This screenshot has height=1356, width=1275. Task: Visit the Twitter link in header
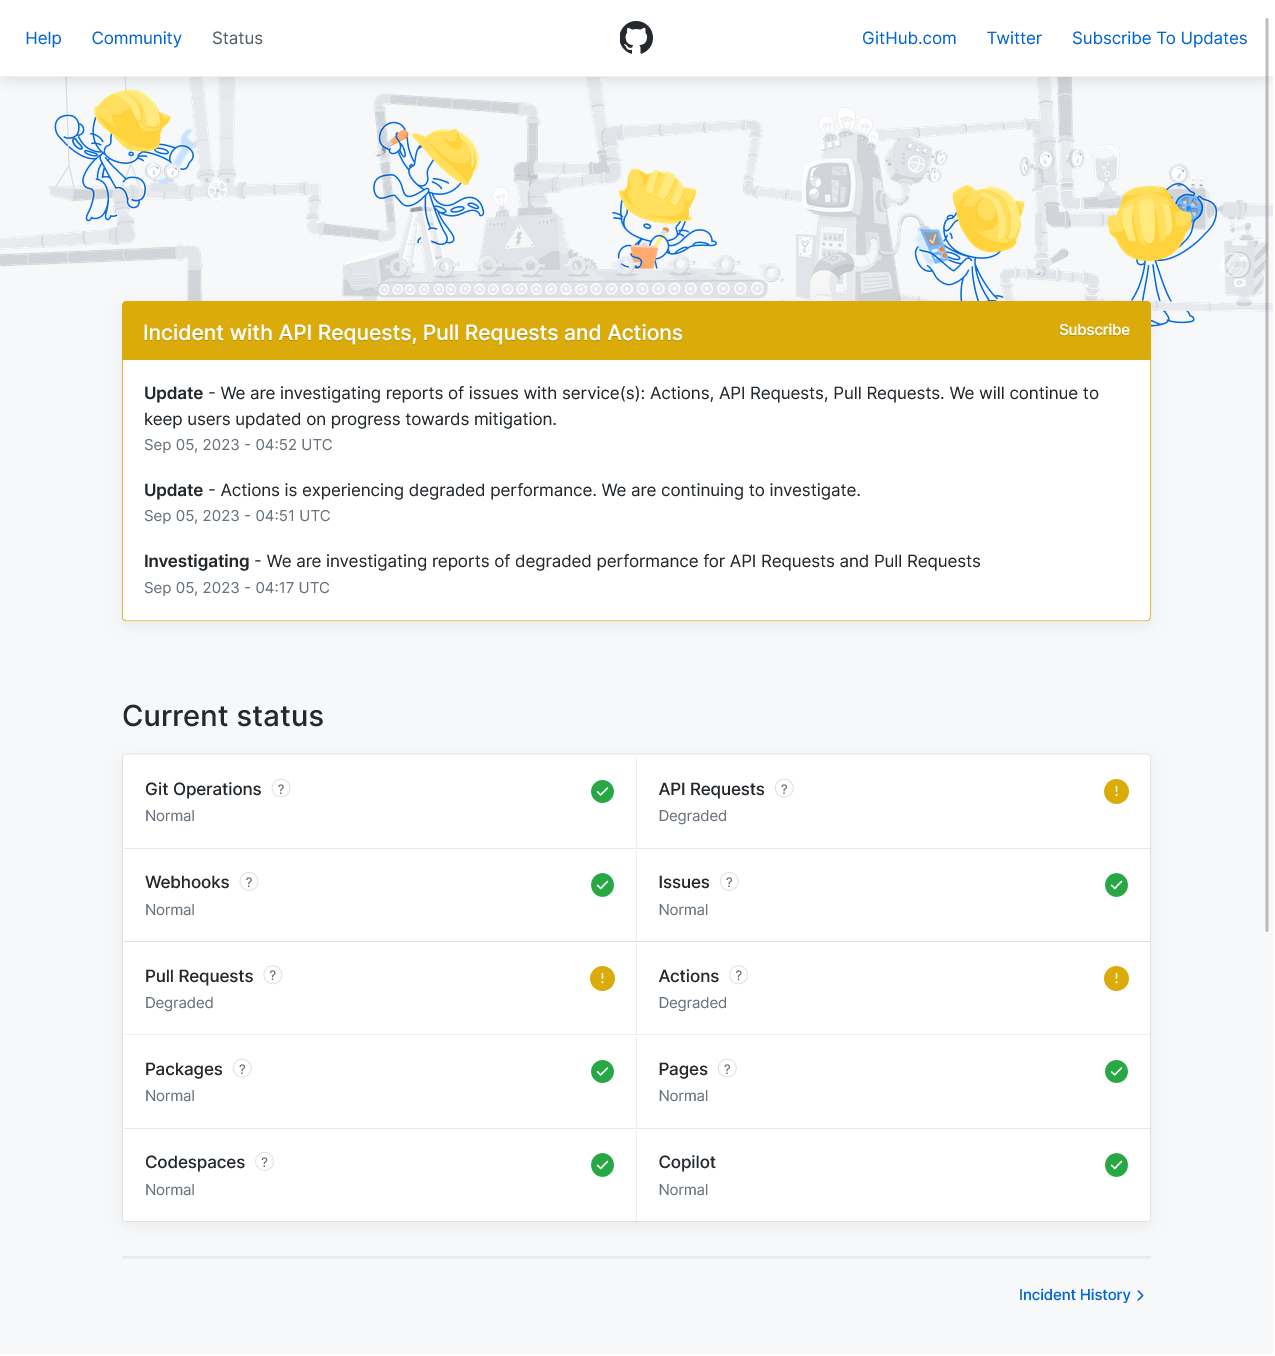(x=1014, y=38)
